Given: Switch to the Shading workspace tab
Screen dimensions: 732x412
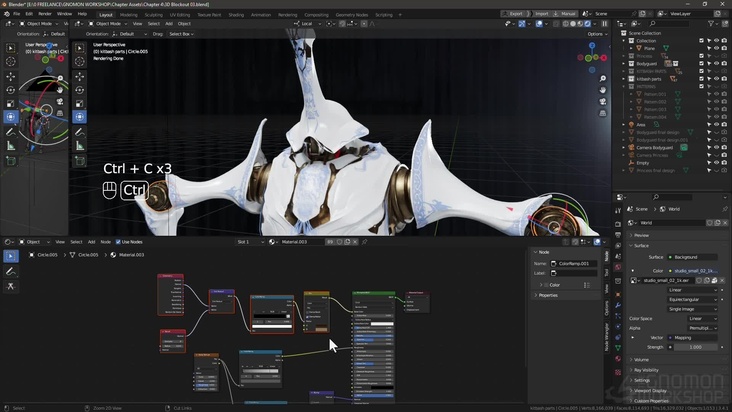Looking at the screenshot, I should 236,15.
